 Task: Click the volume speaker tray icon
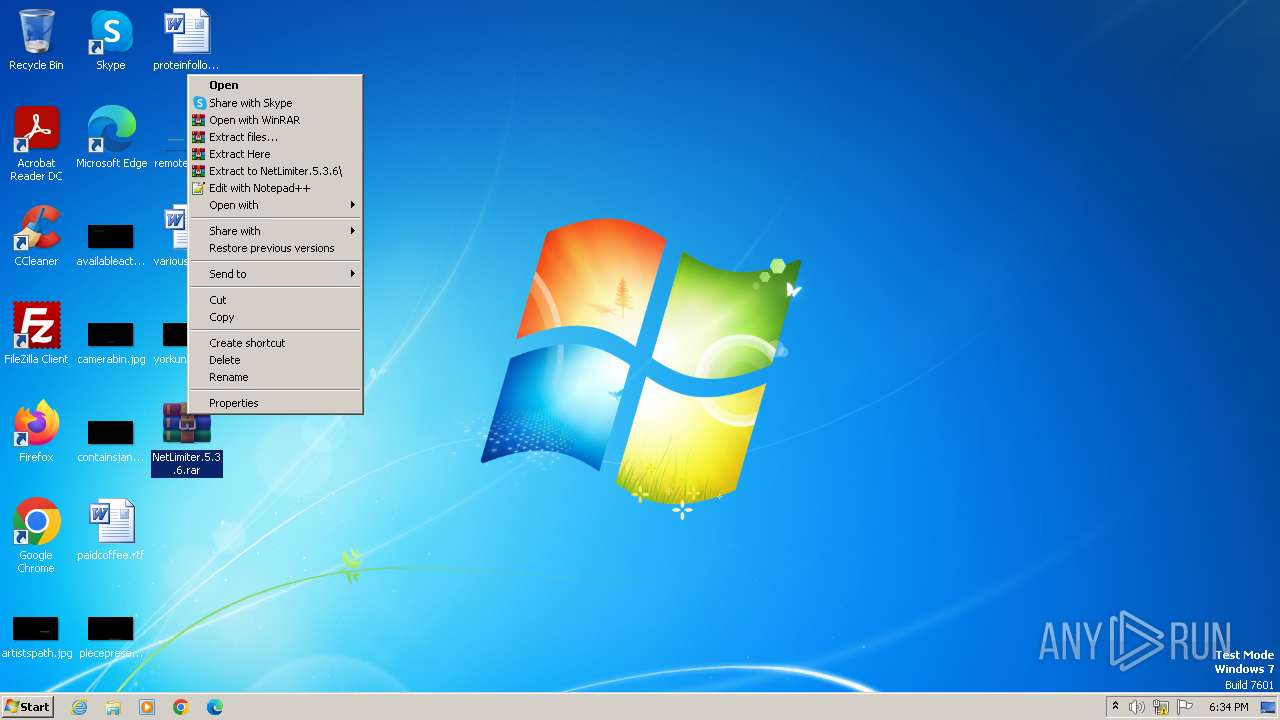click(x=1137, y=707)
